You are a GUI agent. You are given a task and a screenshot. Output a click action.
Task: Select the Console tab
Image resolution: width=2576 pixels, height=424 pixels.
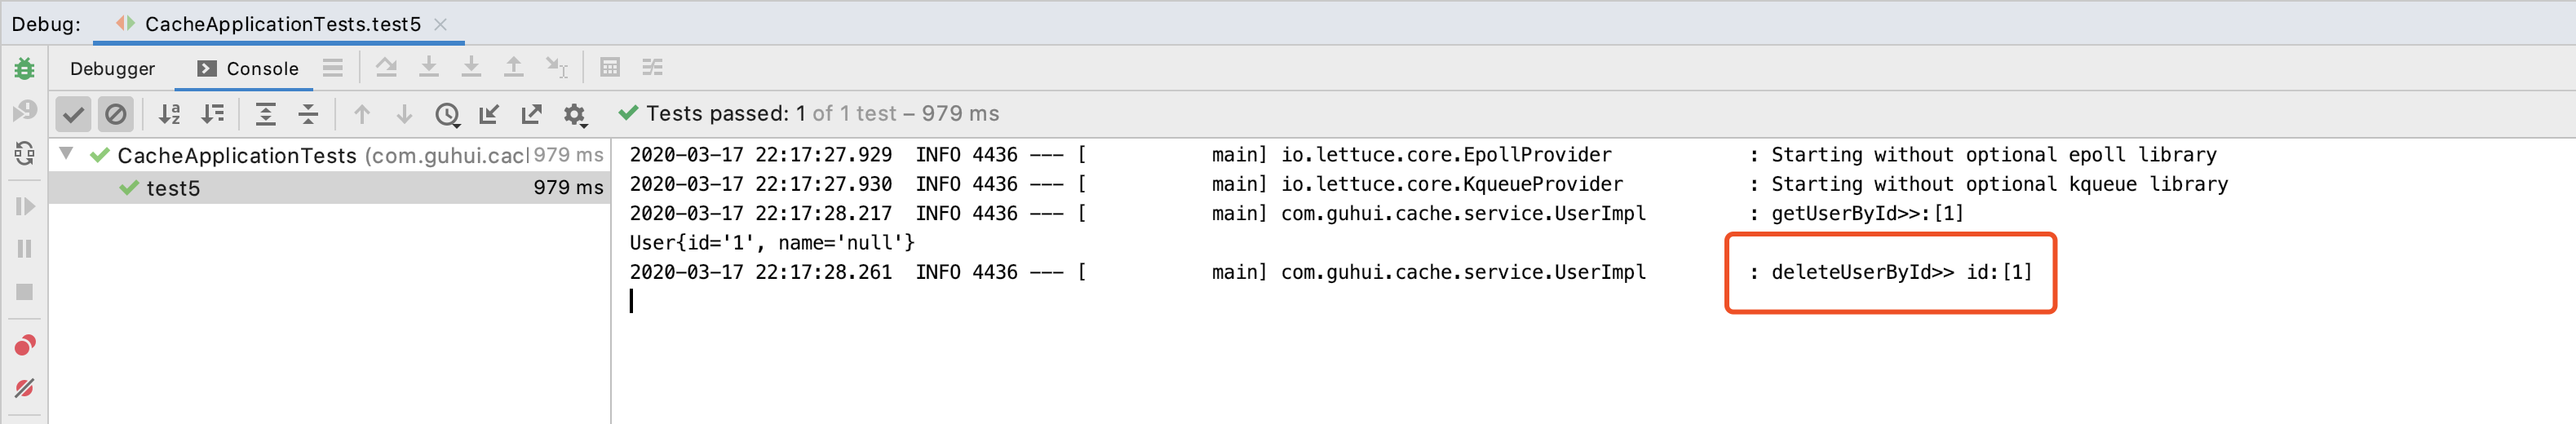[x=248, y=68]
